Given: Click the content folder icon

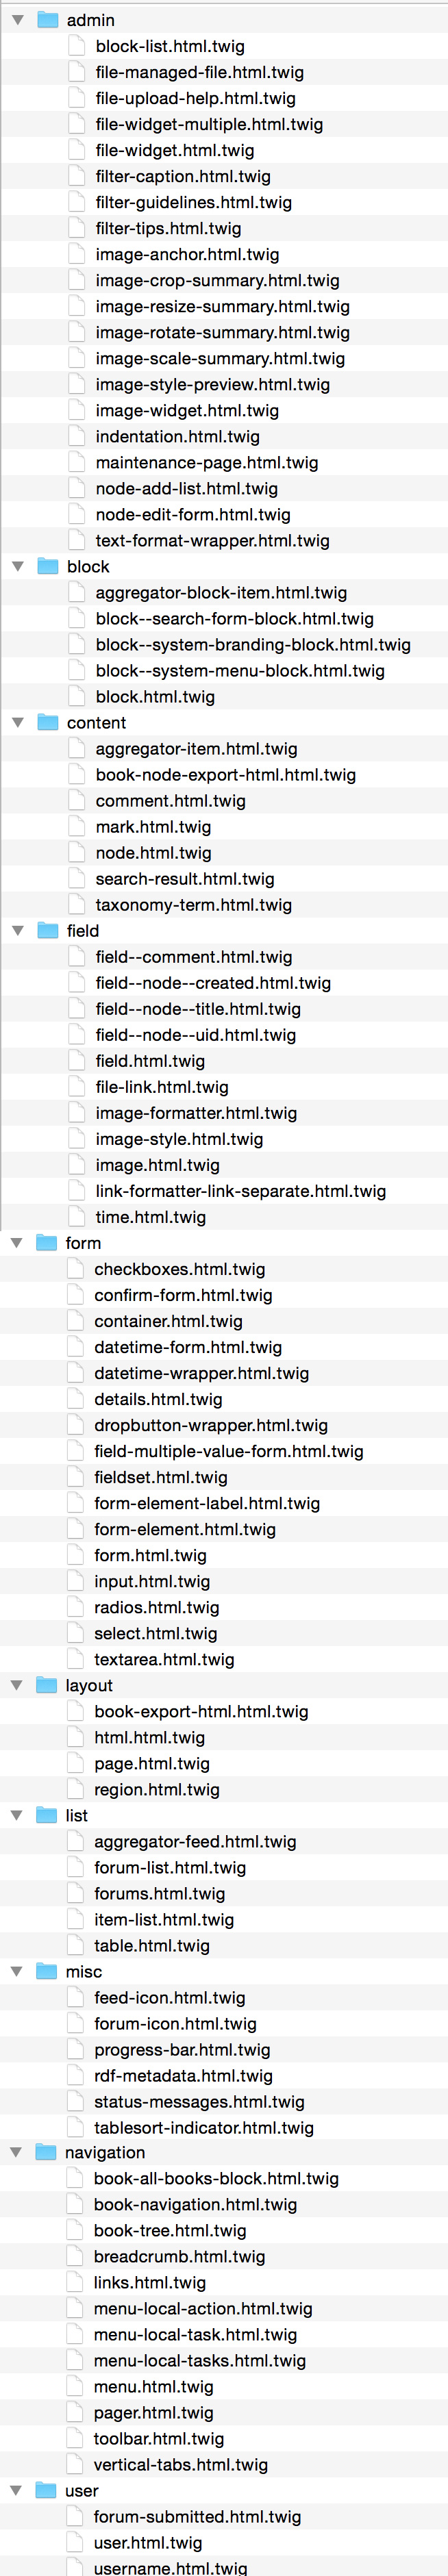Looking at the screenshot, I should point(48,722).
